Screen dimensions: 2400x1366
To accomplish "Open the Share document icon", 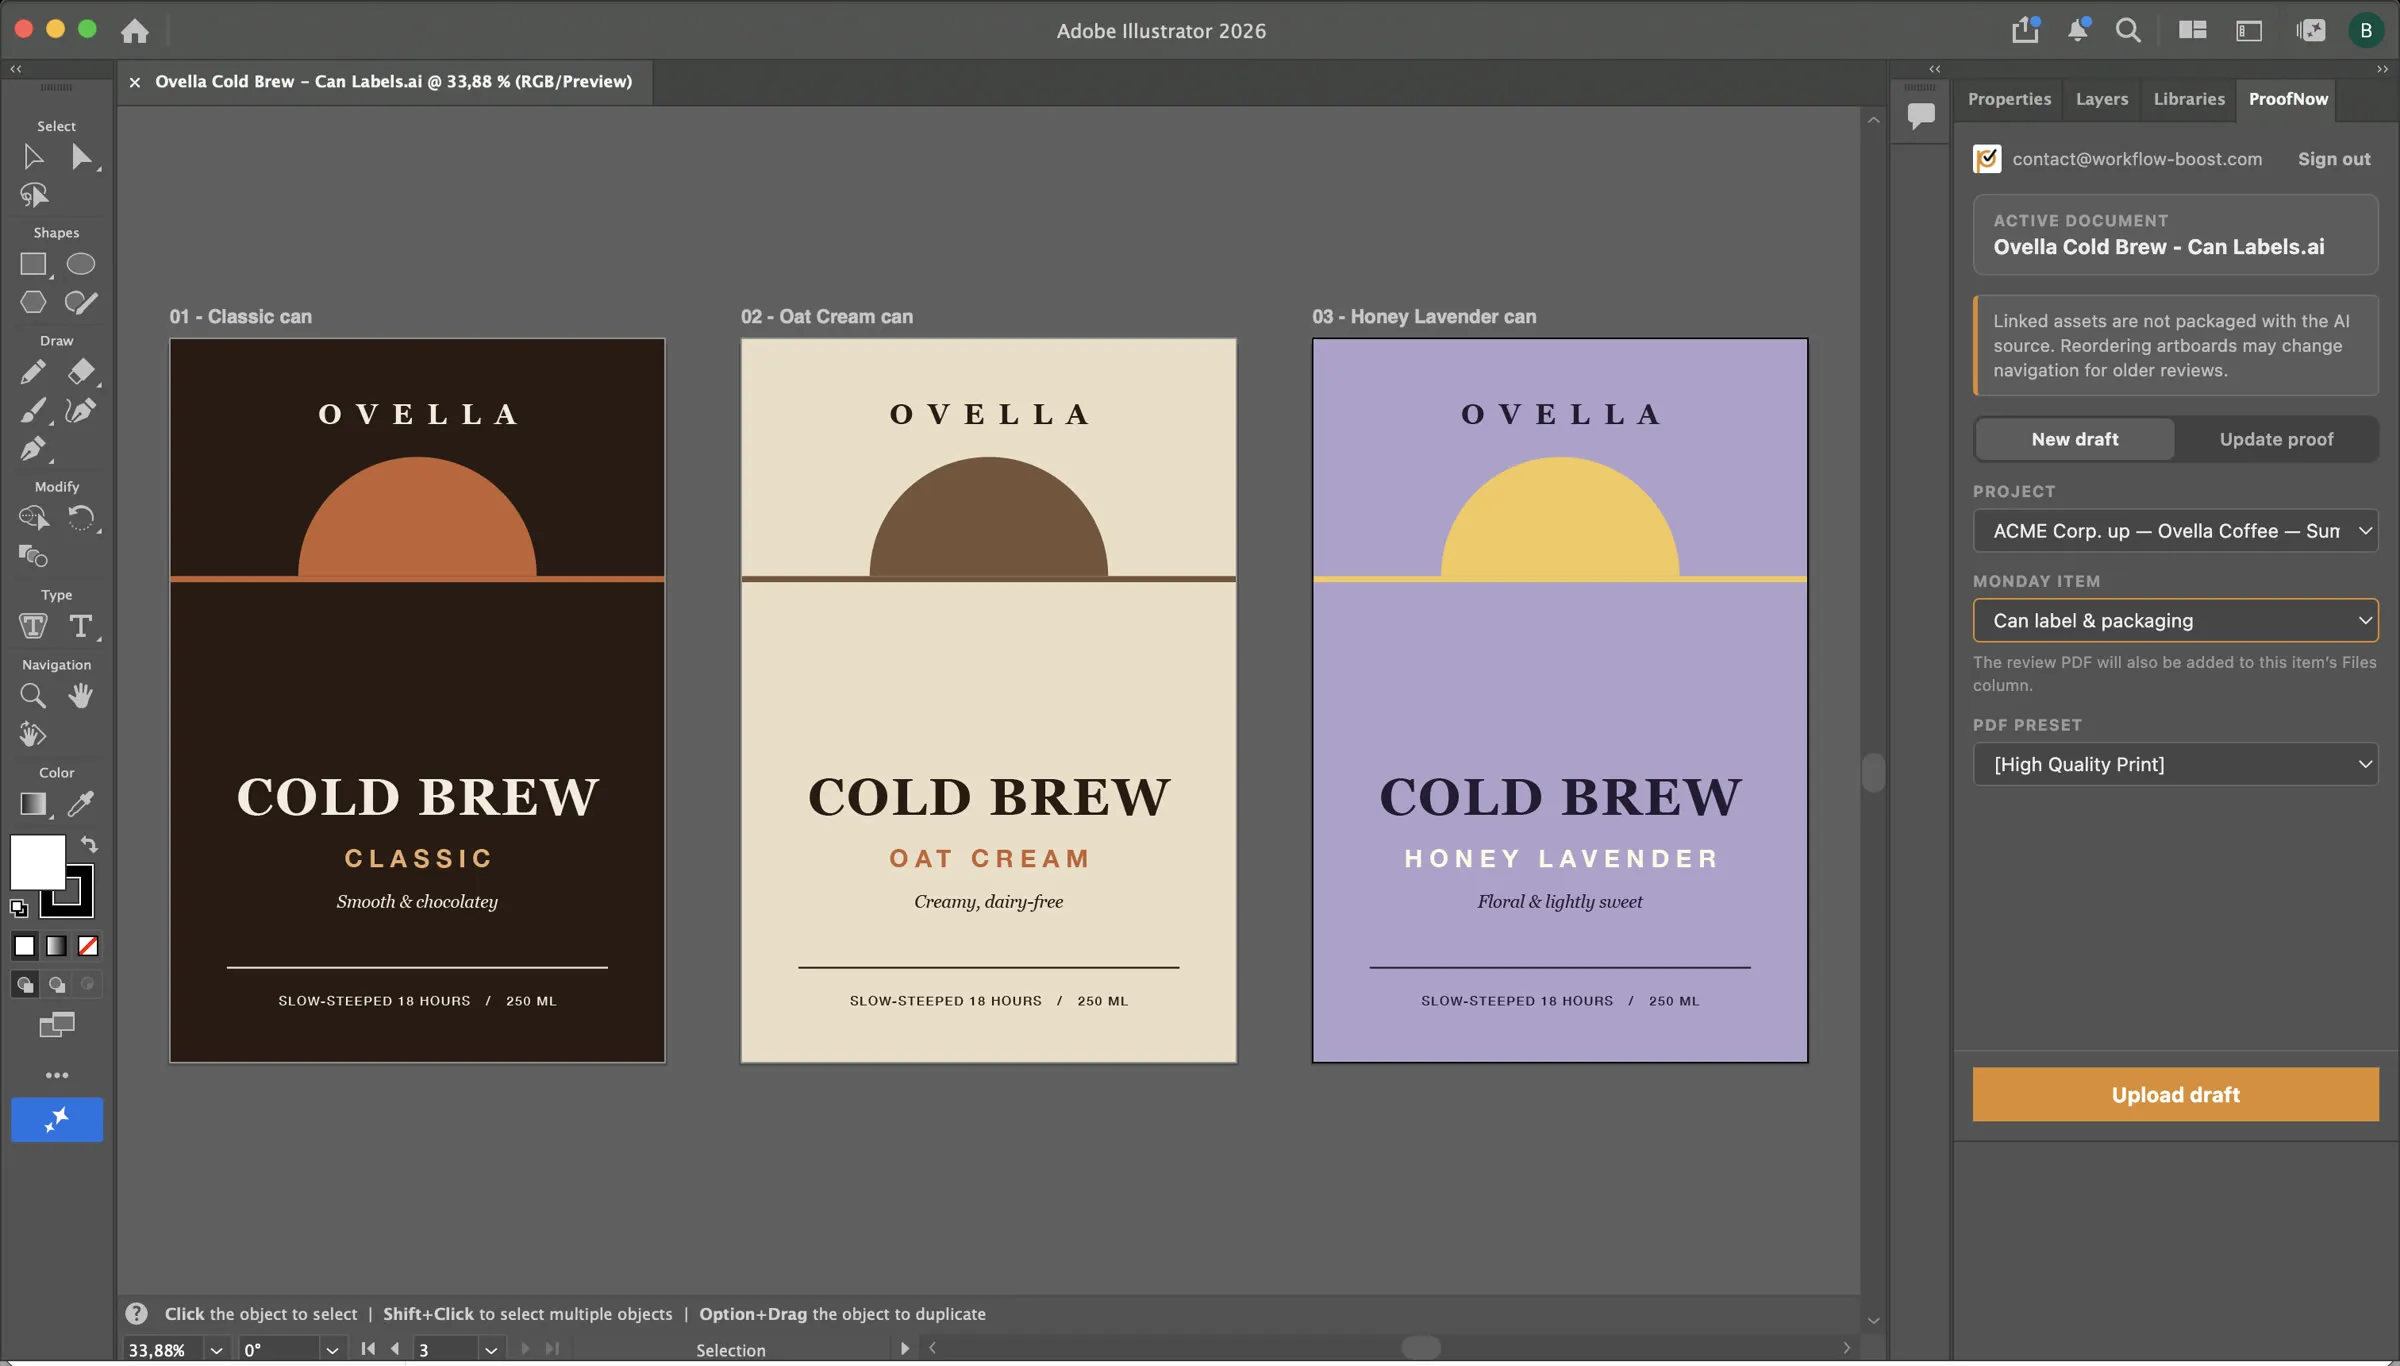I will click(x=2026, y=30).
